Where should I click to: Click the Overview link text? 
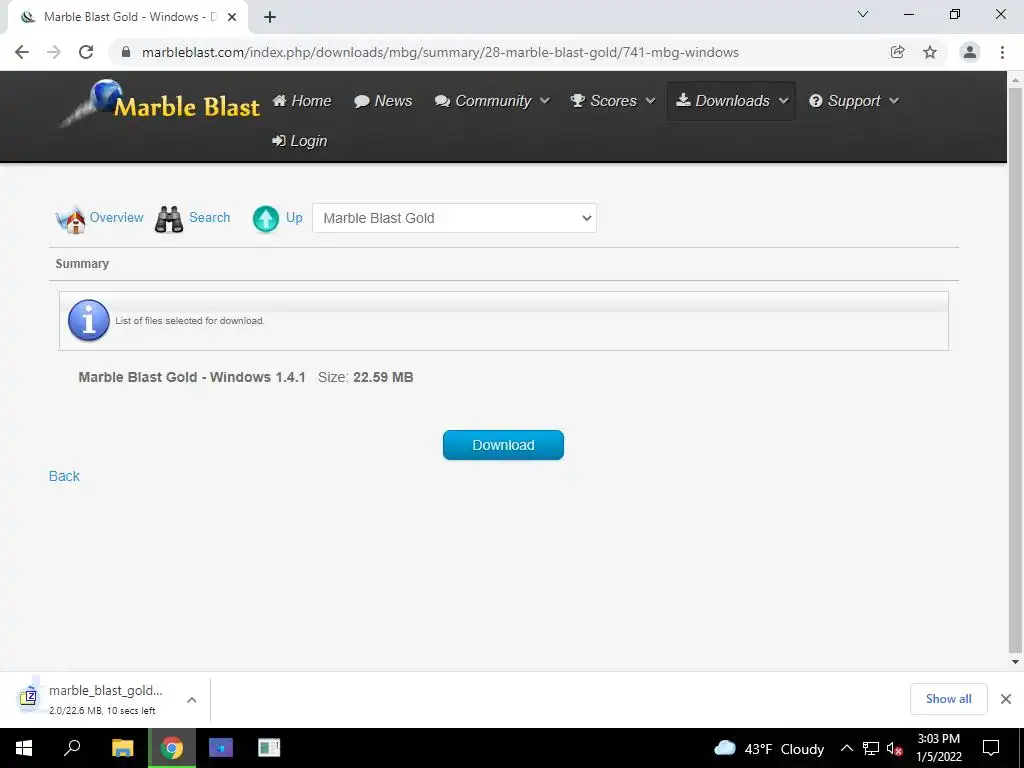116,217
